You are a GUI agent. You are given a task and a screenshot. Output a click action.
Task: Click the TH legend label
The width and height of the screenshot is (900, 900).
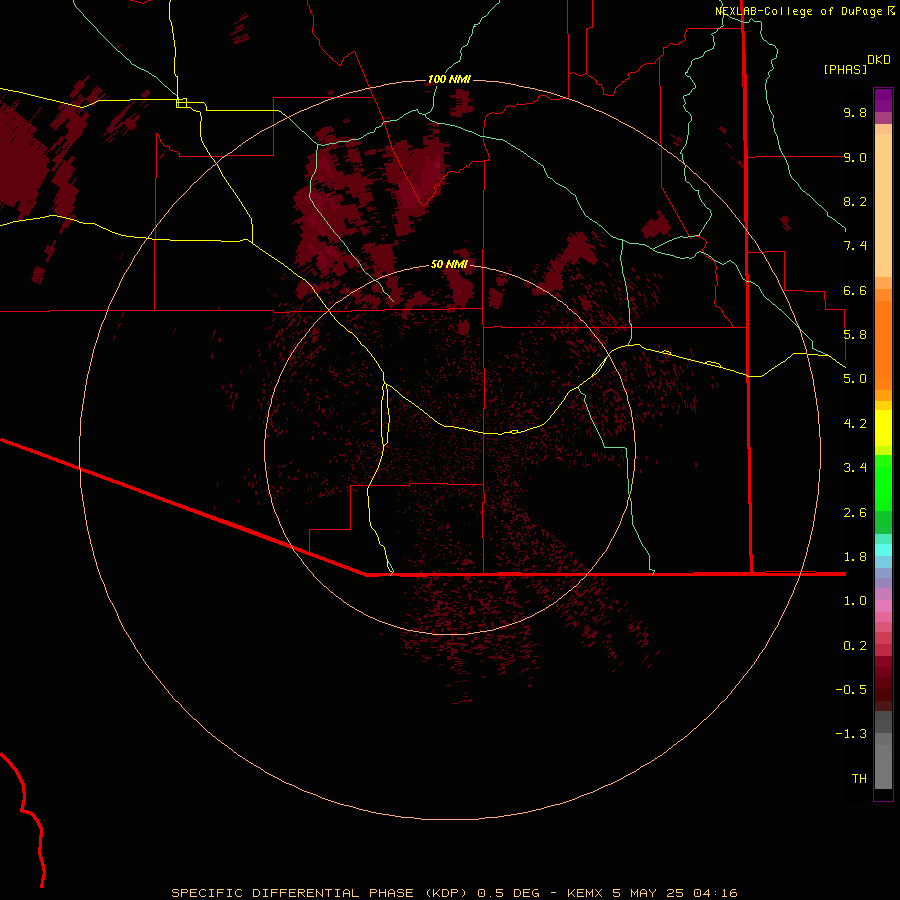pyautogui.click(x=859, y=779)
